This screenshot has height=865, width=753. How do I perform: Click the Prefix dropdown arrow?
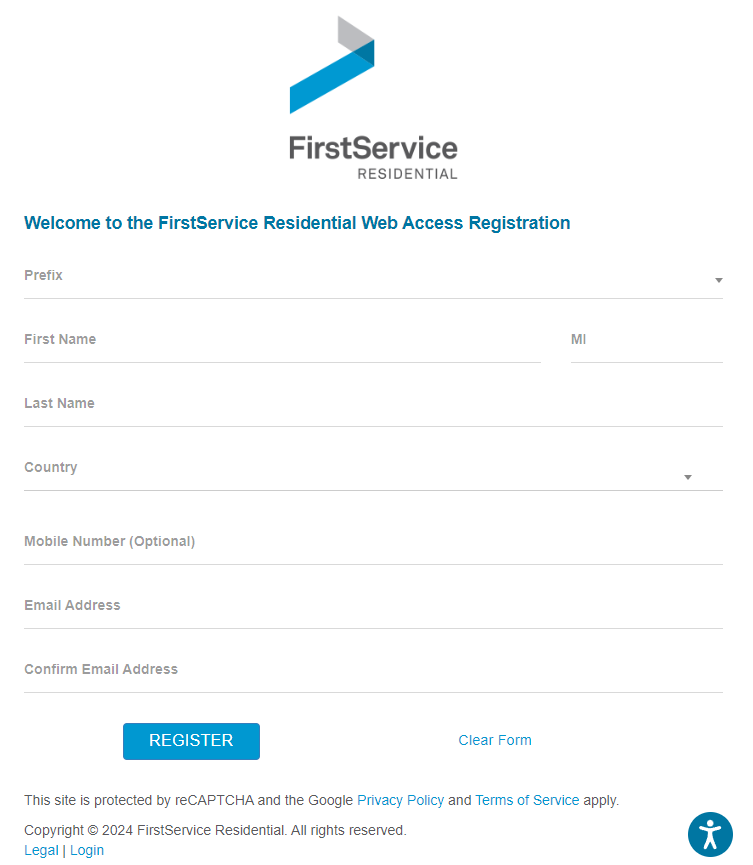click(718, 280)
